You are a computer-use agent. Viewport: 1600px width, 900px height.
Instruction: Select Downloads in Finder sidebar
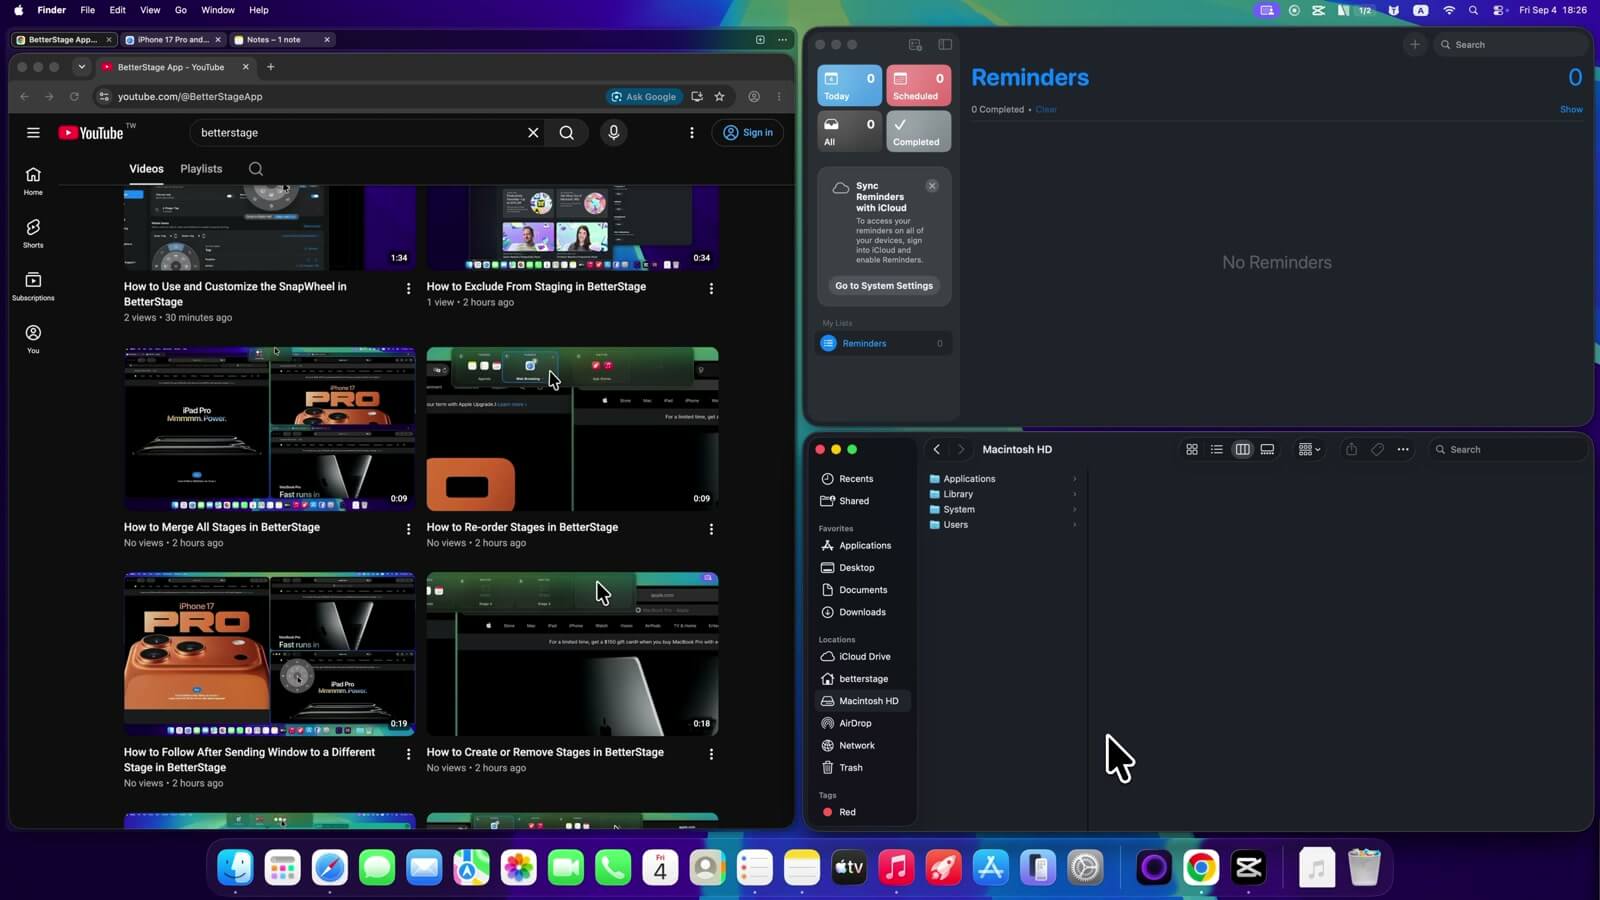862,612
